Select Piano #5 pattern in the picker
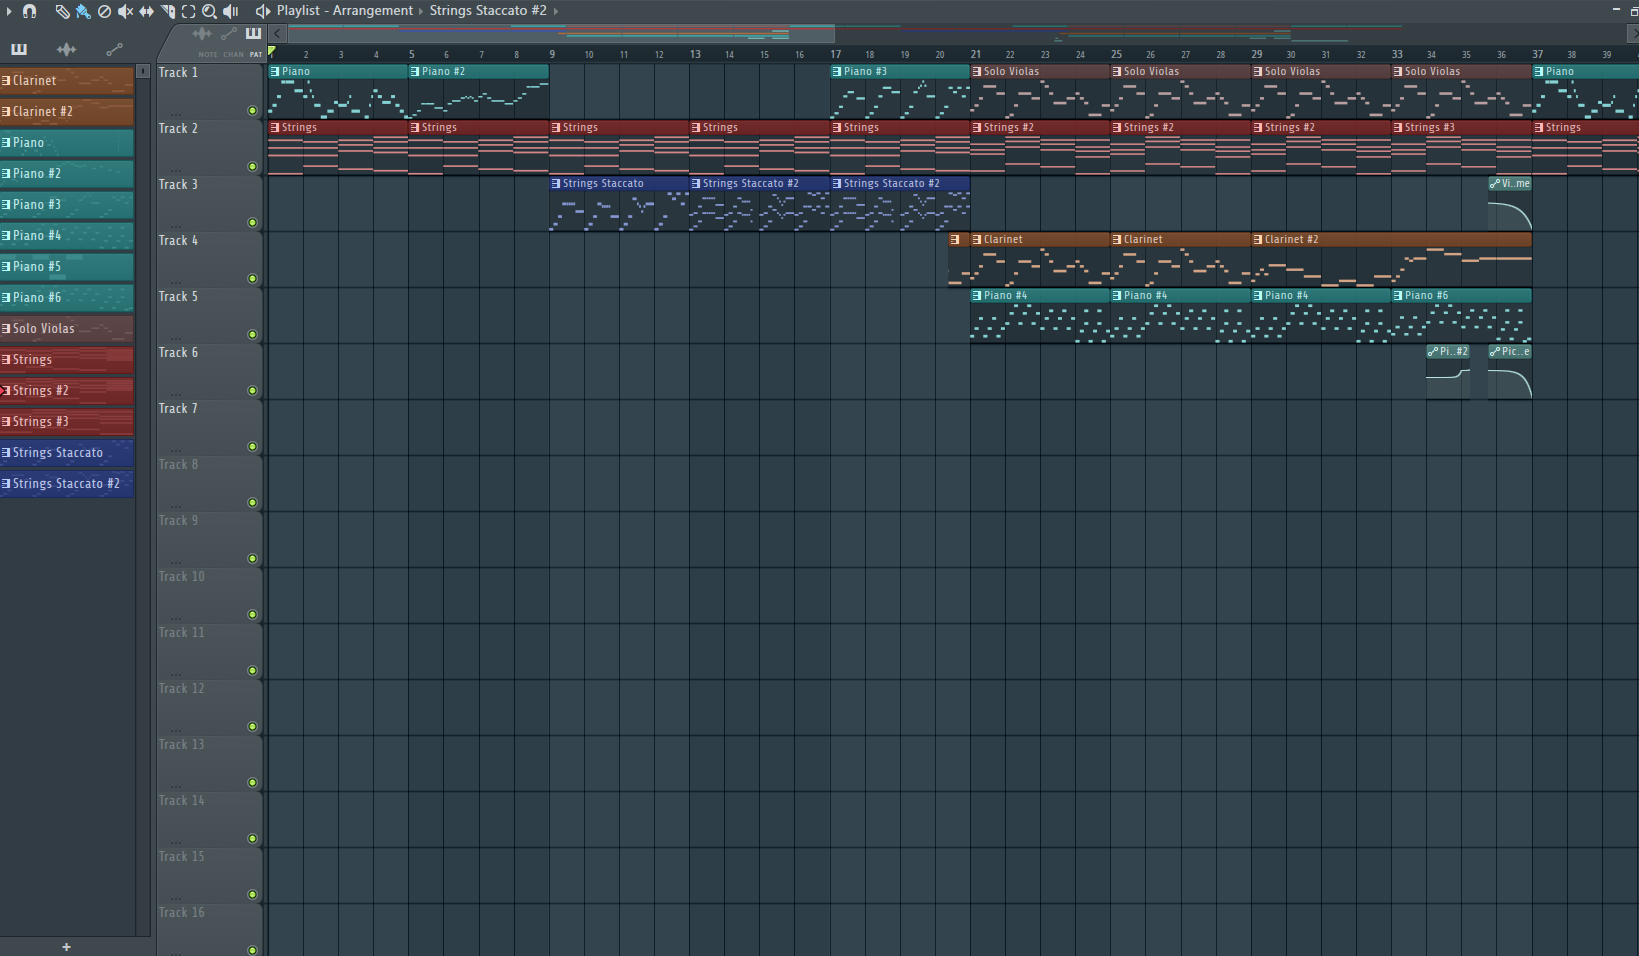The width and height of the screenshot is (1639, 956). [67, 266]
